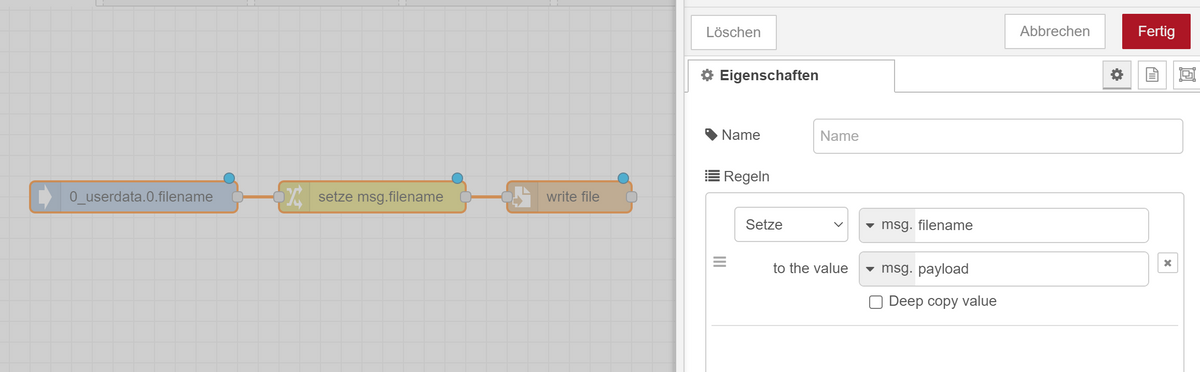Click the input node arrow icon
The image size is (1200, 372).
point(46,197)
